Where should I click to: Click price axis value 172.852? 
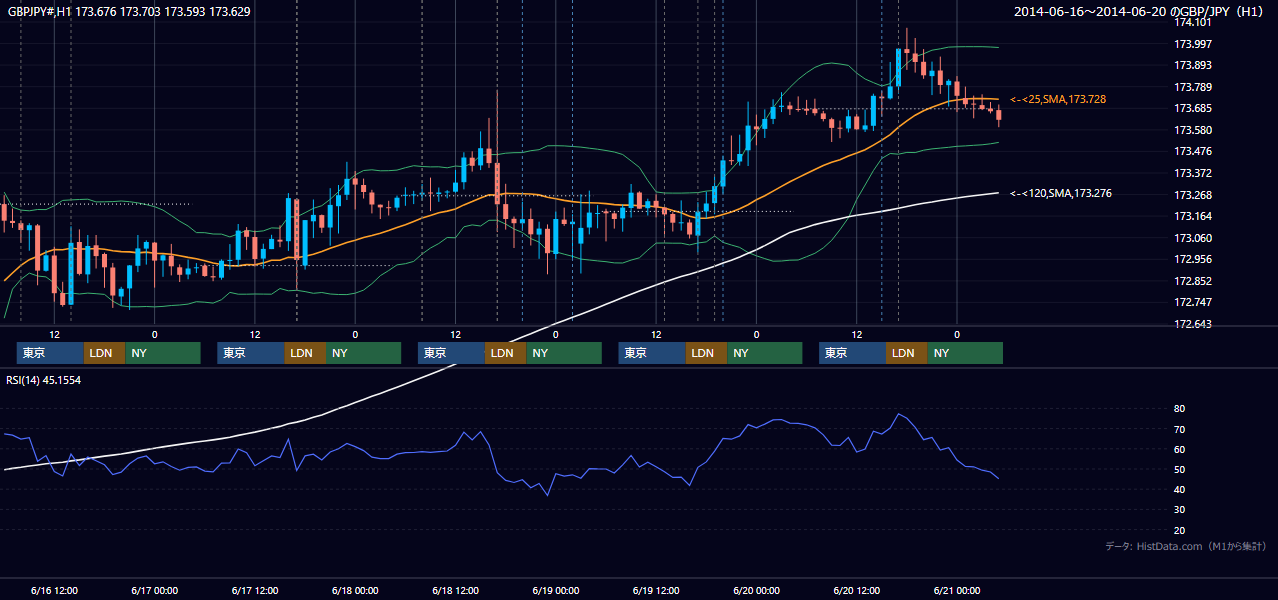(1192, 281)
